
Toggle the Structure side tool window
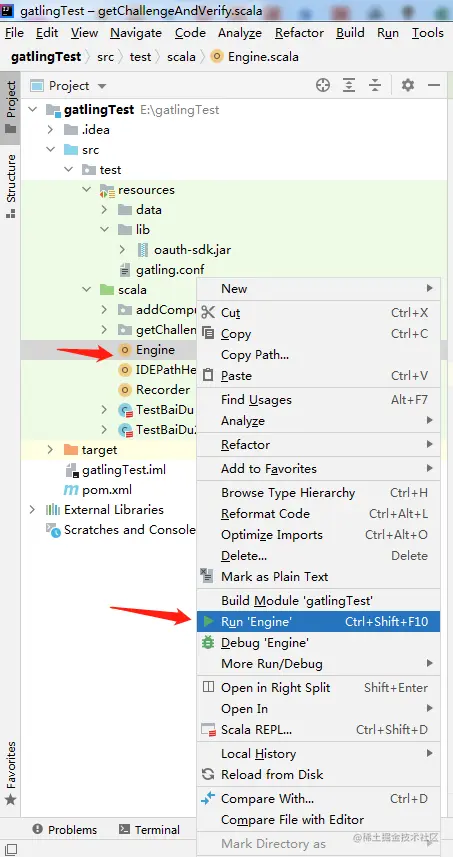pos(10,186)
